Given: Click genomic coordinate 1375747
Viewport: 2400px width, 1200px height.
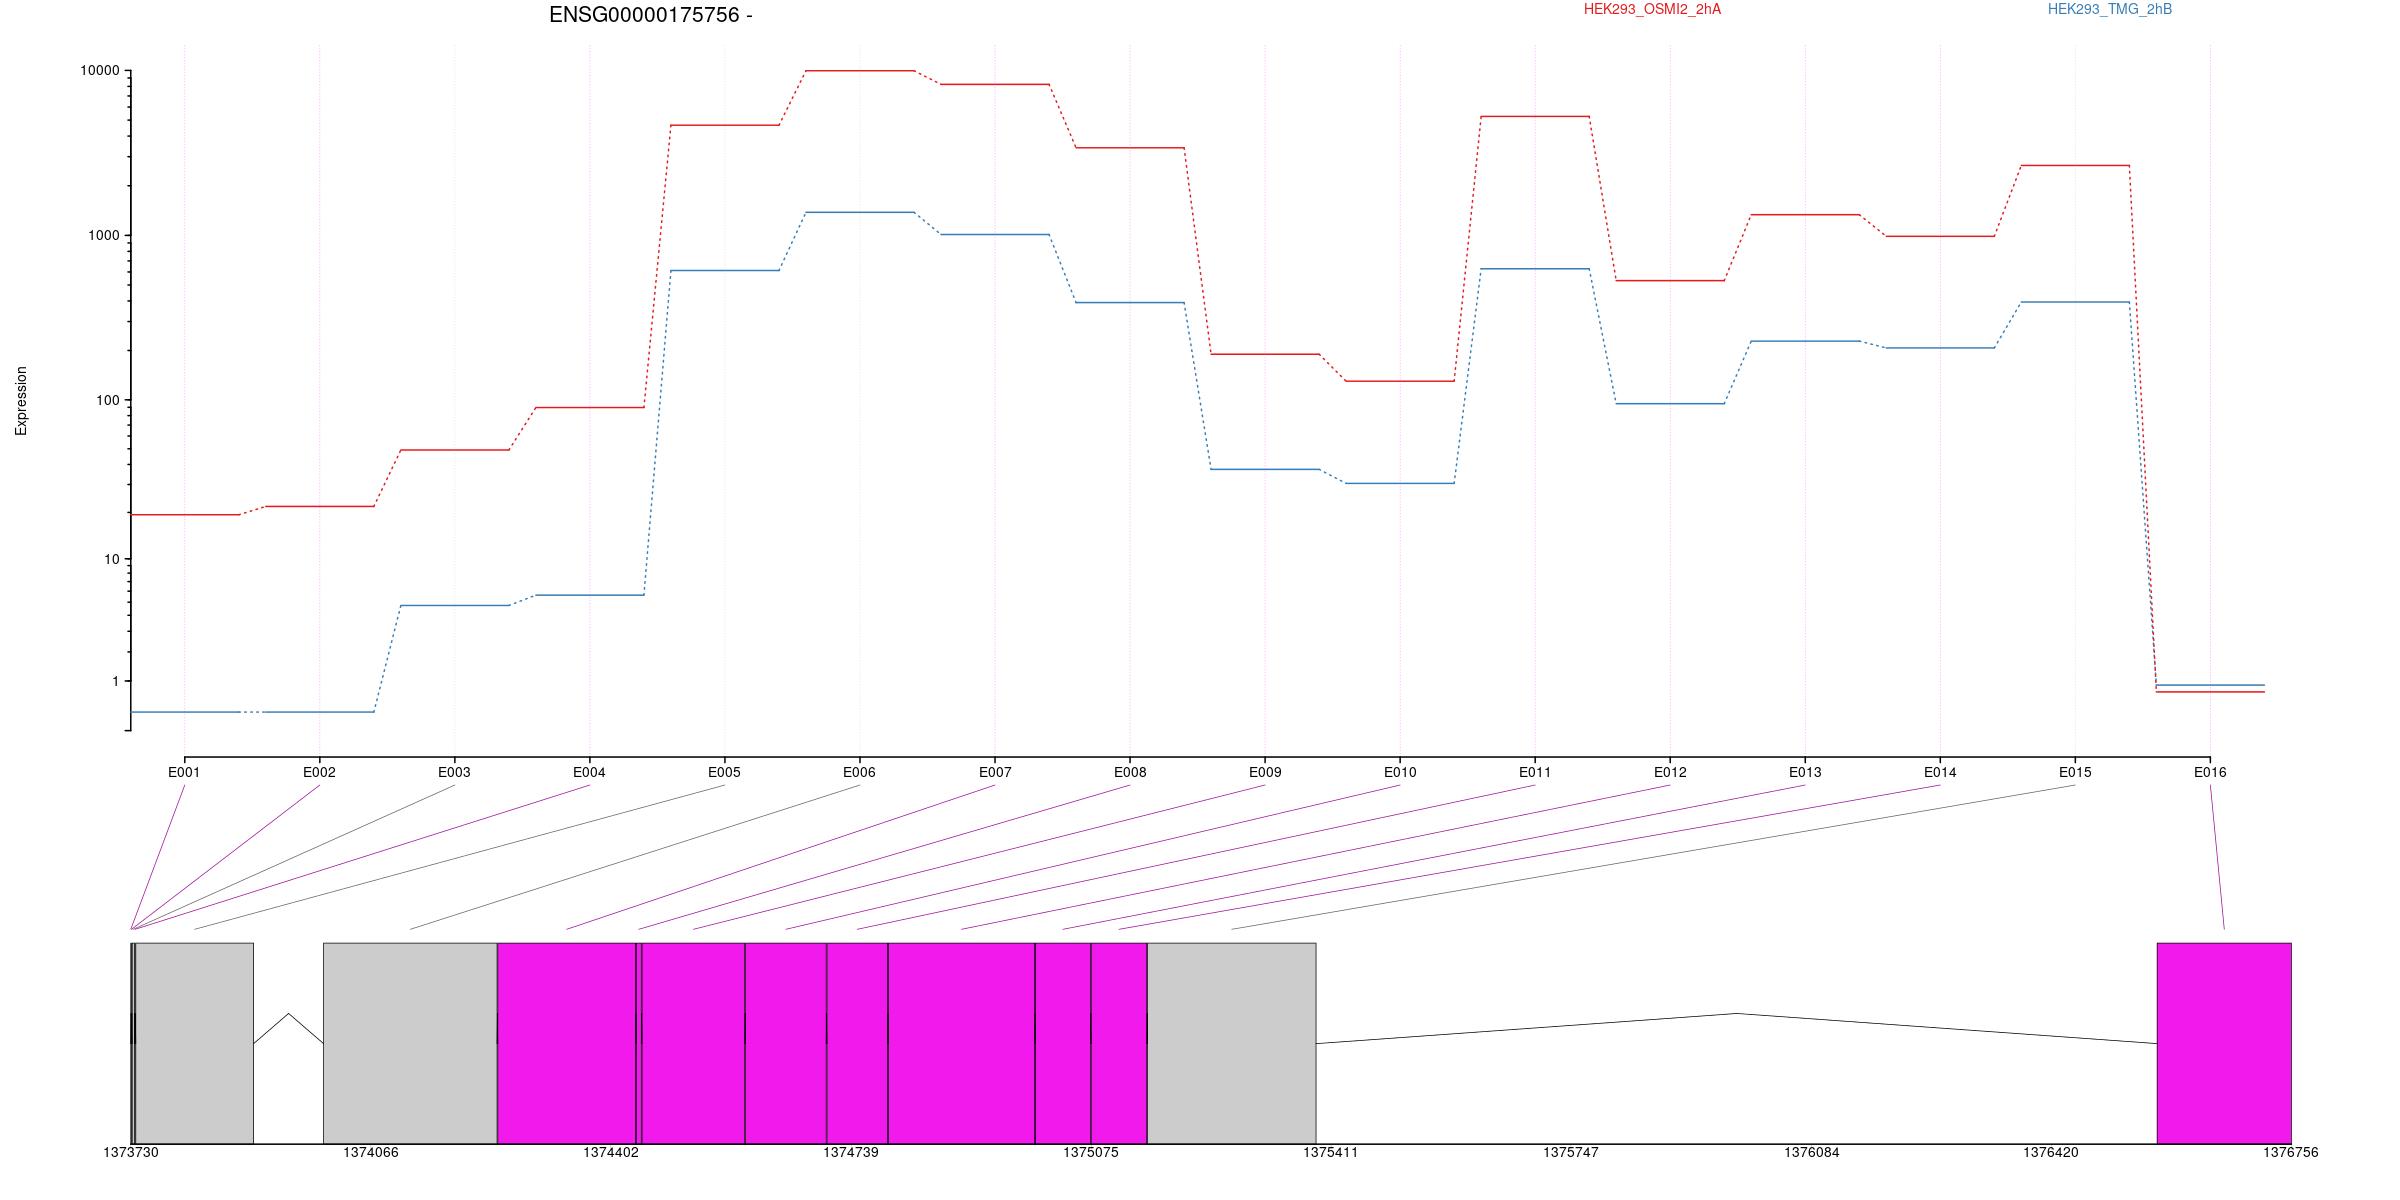Looking at the screenshot, I should (1571, 1153).
